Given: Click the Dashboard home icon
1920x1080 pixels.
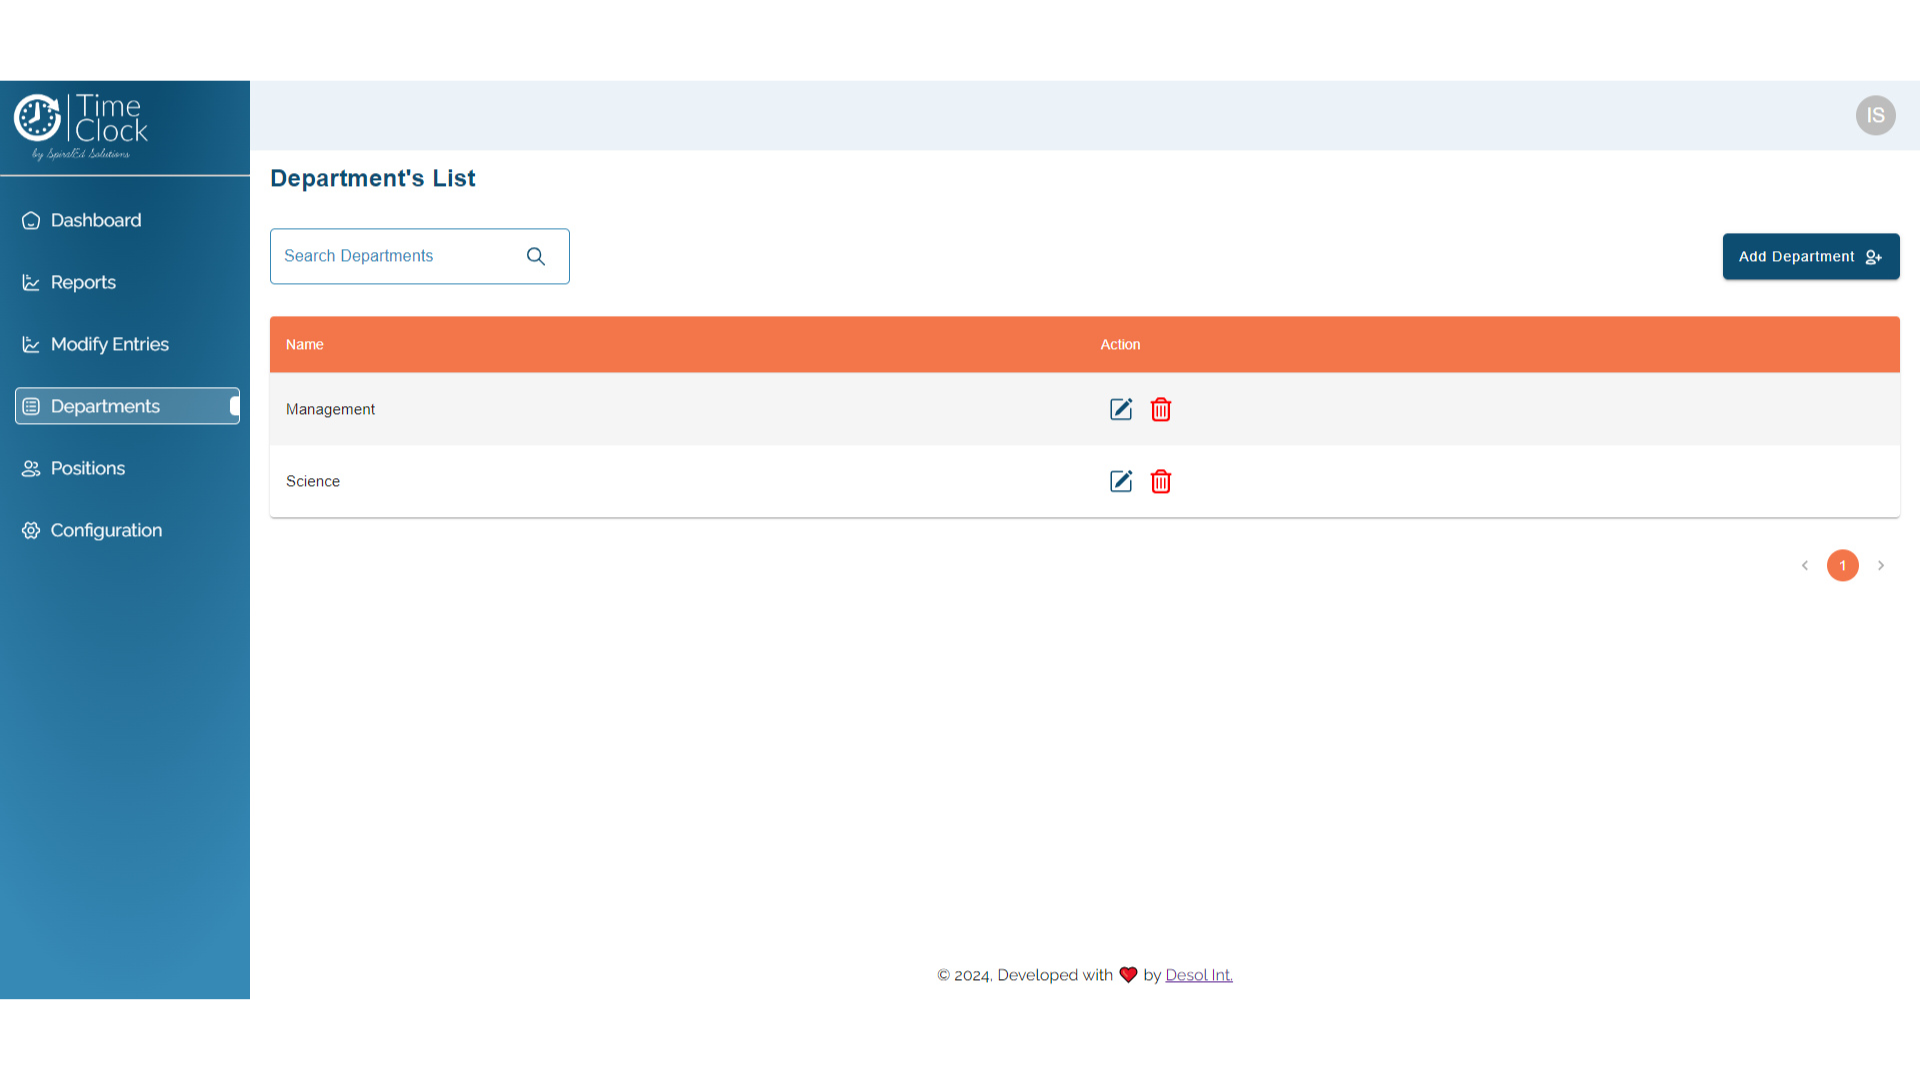Looking at the screenshot, I should [x=31, y=220].
